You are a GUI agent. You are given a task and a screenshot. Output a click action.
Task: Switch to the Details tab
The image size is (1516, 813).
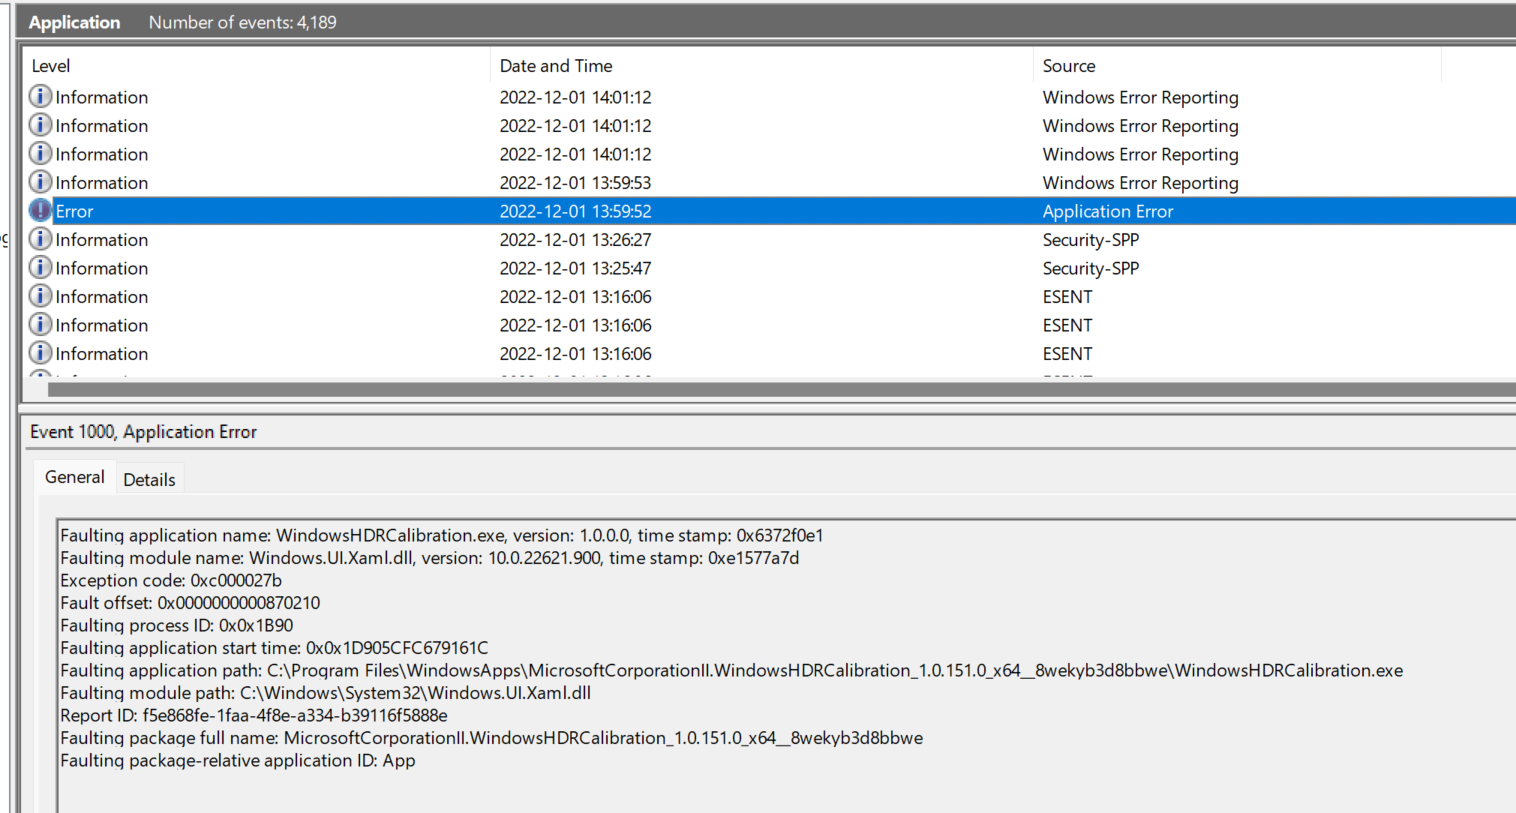[x=149, y=480]
